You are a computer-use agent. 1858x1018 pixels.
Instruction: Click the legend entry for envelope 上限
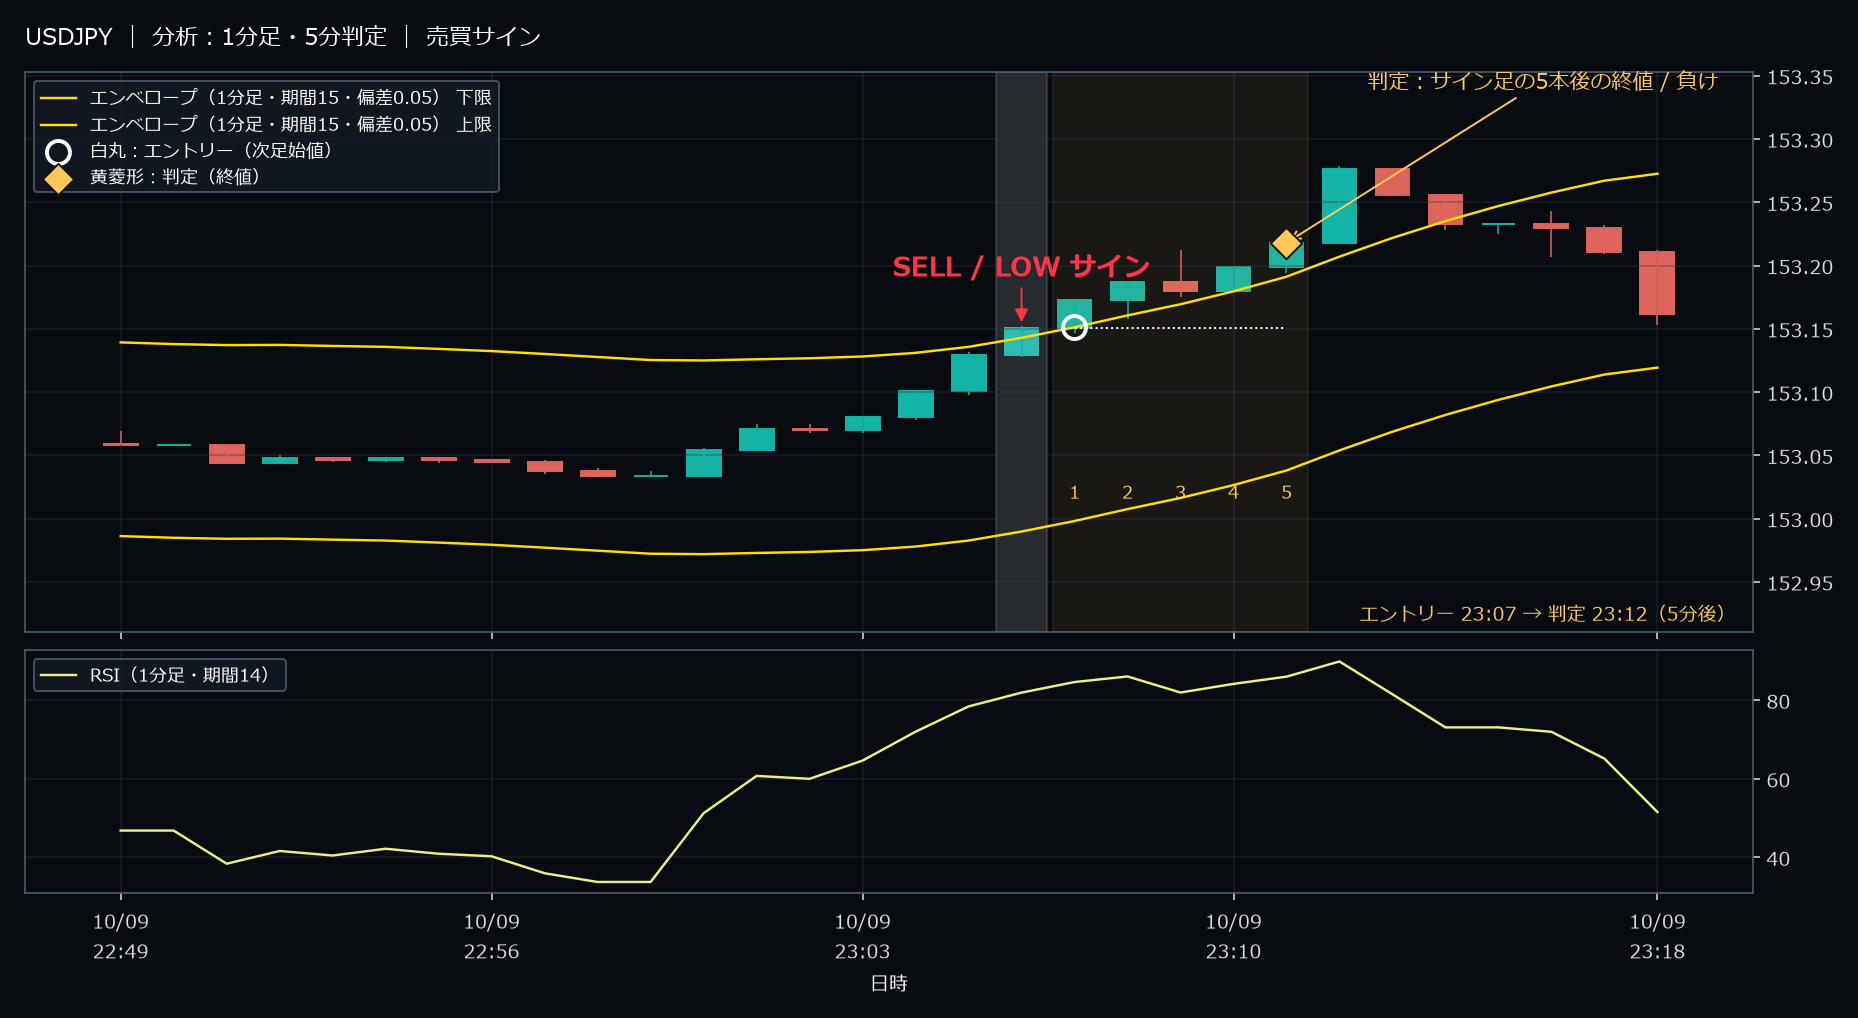click(x=266, y=124)
